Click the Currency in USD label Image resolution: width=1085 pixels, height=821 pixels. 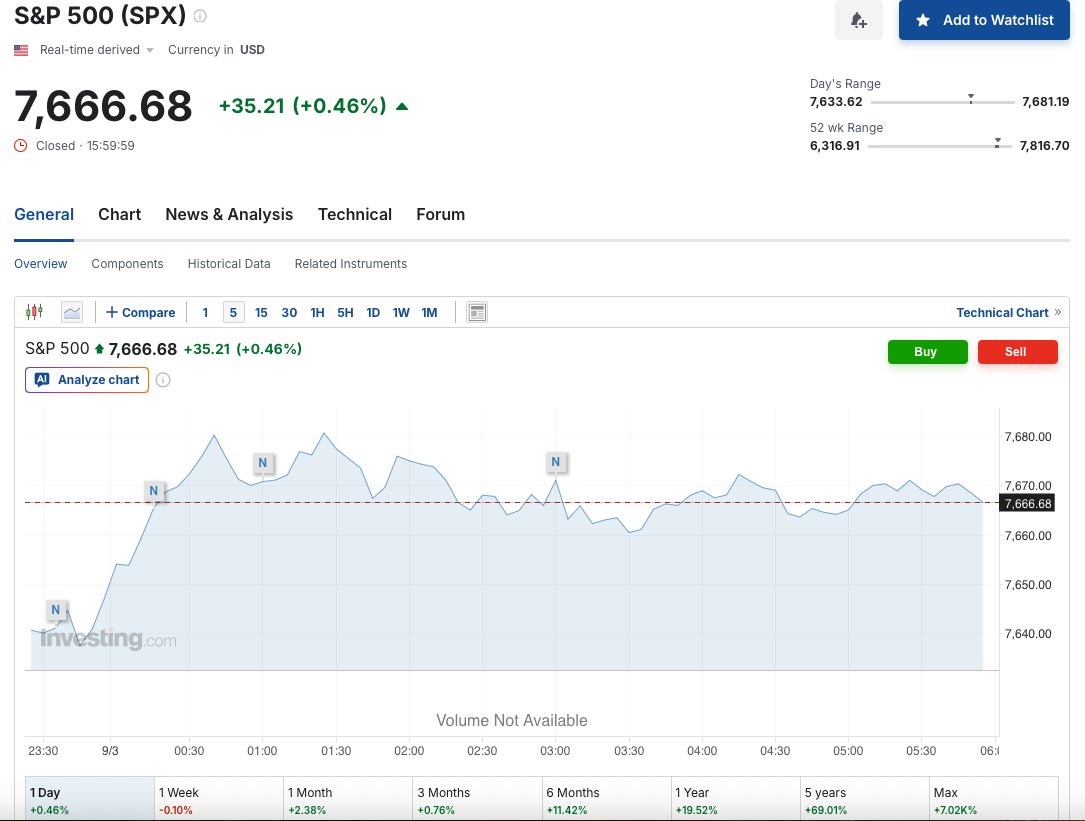pos(216,50)
